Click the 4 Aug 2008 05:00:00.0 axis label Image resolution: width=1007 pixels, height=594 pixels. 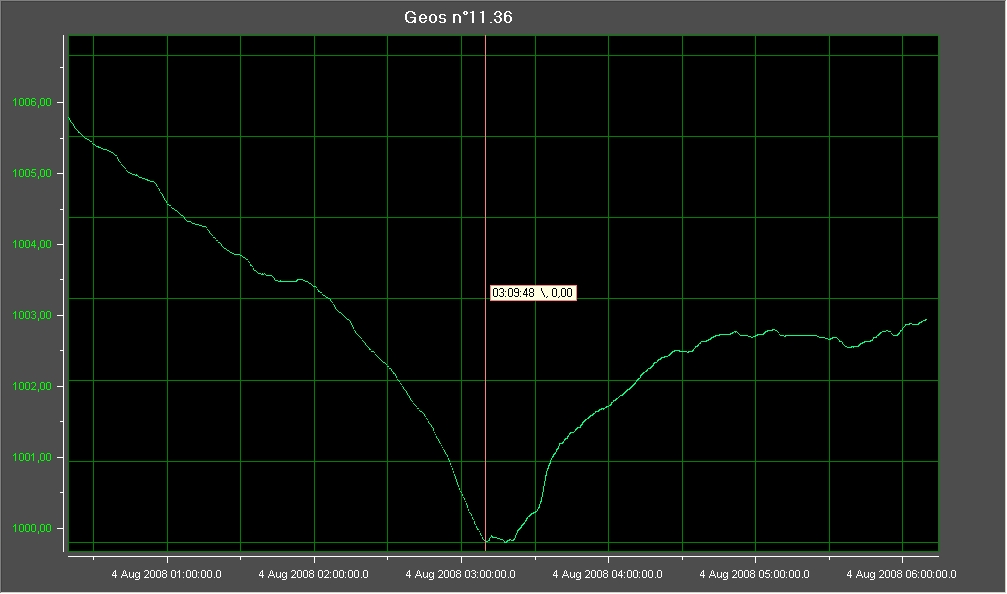[x=755, y=575]
